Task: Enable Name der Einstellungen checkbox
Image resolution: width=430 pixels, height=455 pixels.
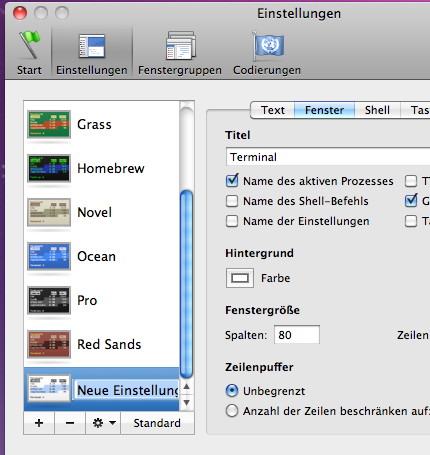Action: point(232,221)
